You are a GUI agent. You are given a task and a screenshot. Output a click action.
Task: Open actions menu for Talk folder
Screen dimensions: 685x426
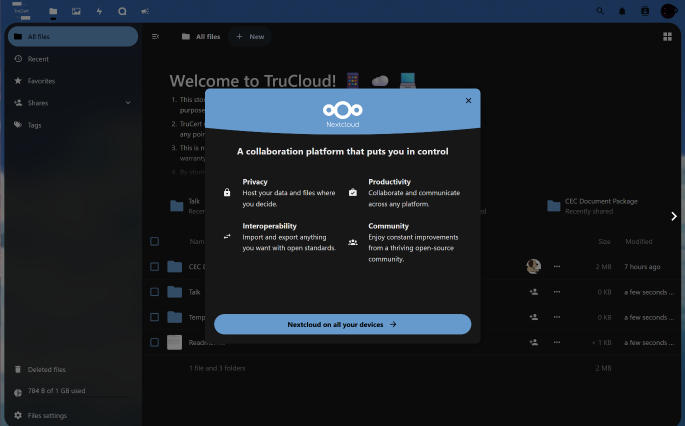pos(557,292)
